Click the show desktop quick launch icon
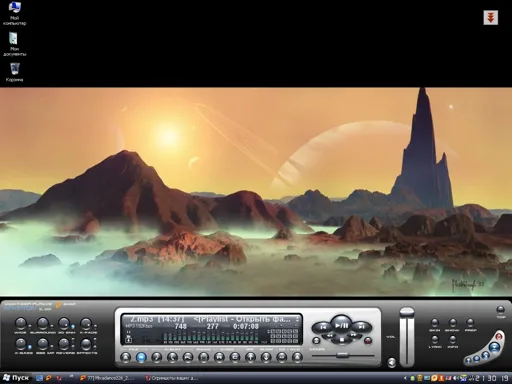512x384 pixels. [39, 378]
